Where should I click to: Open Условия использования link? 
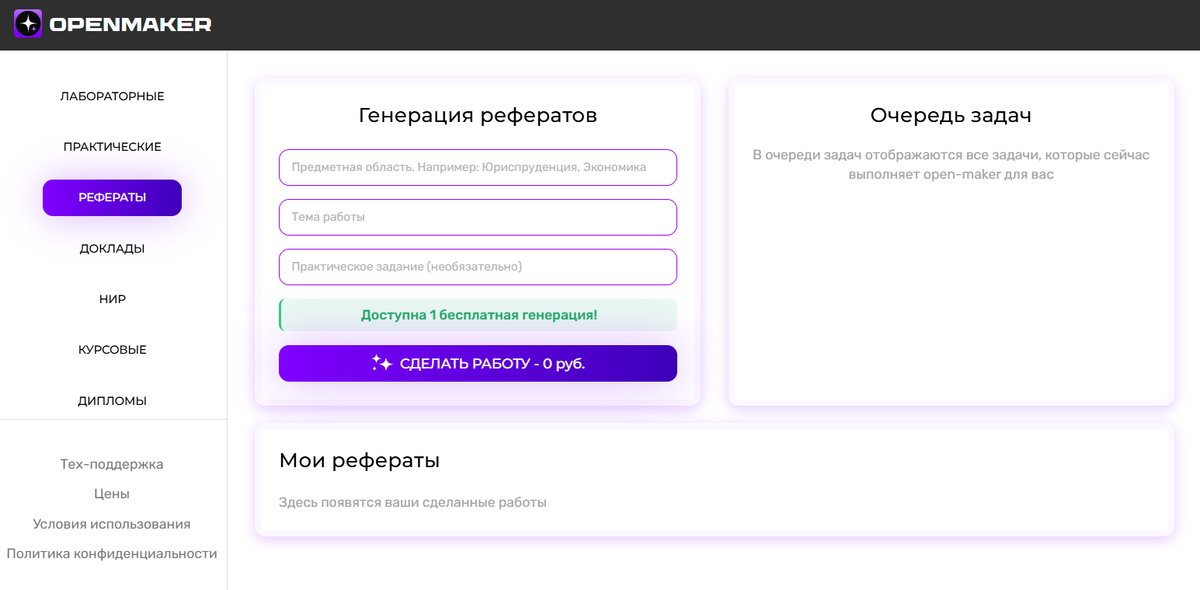point(112,524)
